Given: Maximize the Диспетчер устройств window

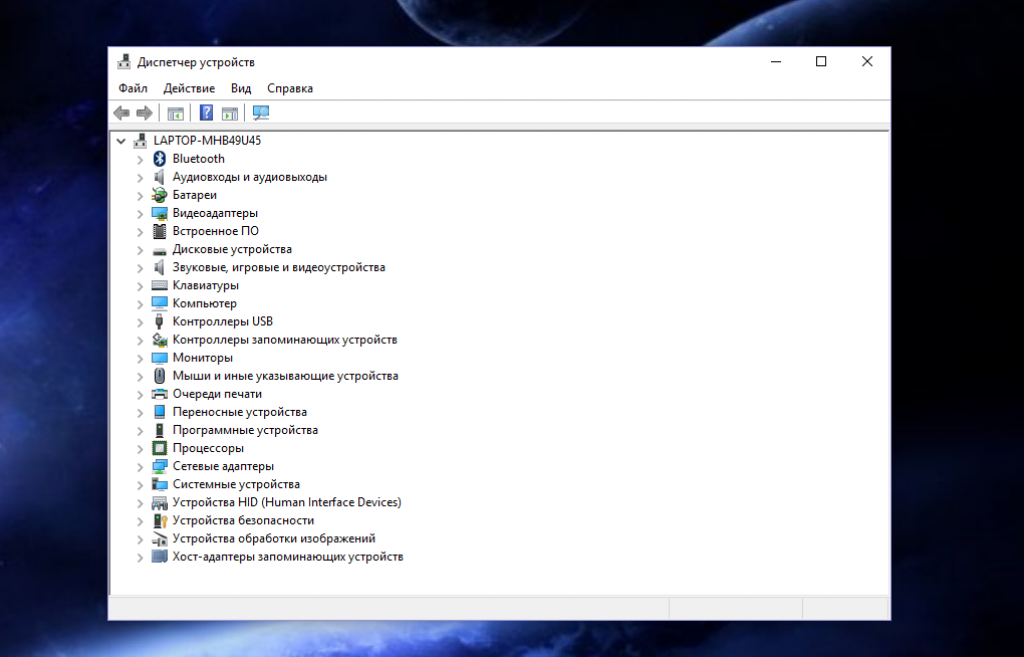Looking at the screenshot, I should (821, 61).
